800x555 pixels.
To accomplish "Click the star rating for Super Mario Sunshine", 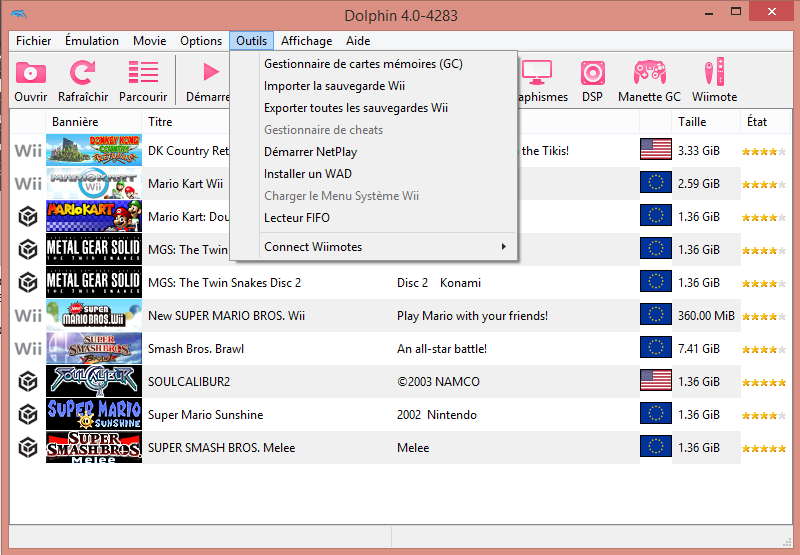I will (x=764, y=416).
